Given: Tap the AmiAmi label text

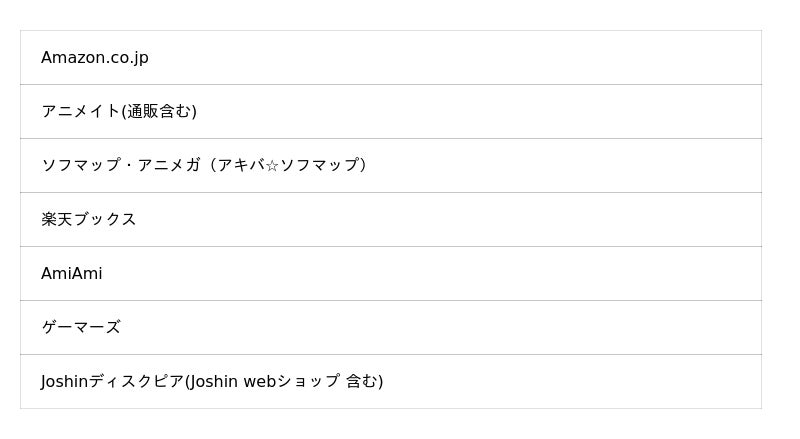Looking at the screenshot, I should click(72, 274).
